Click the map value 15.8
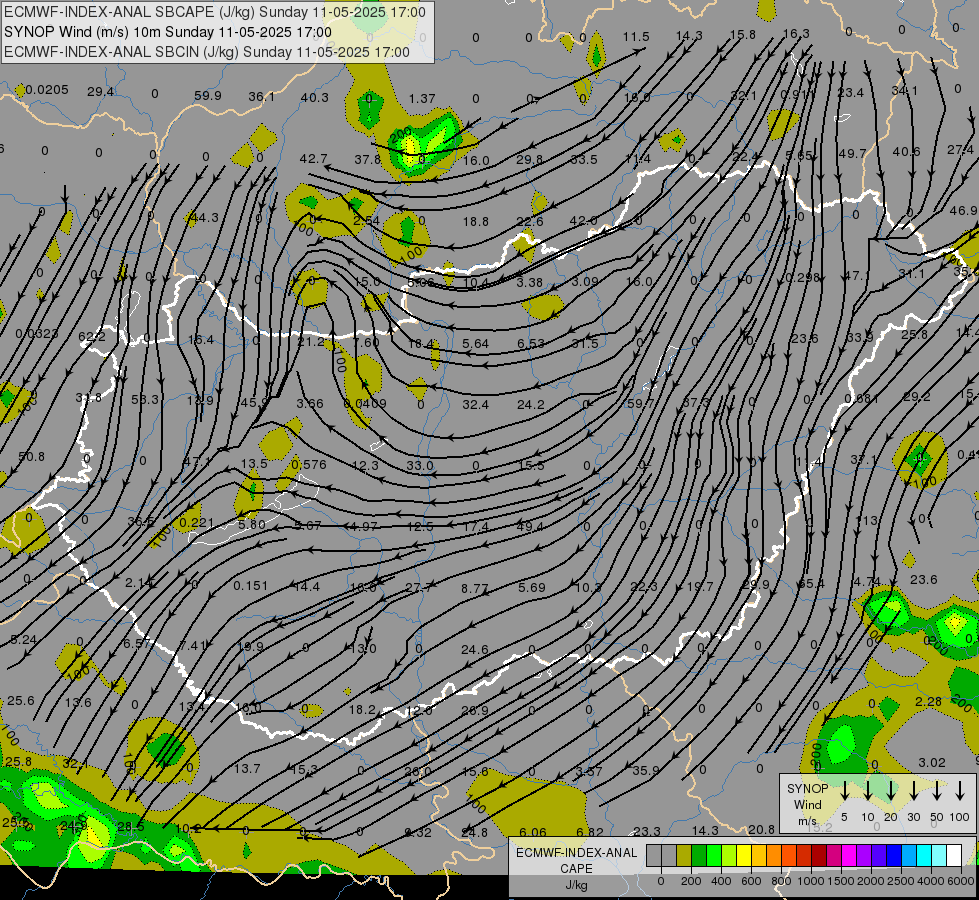Image resolution: width=979 pixels, height=900 pixels. click(743, 34)
